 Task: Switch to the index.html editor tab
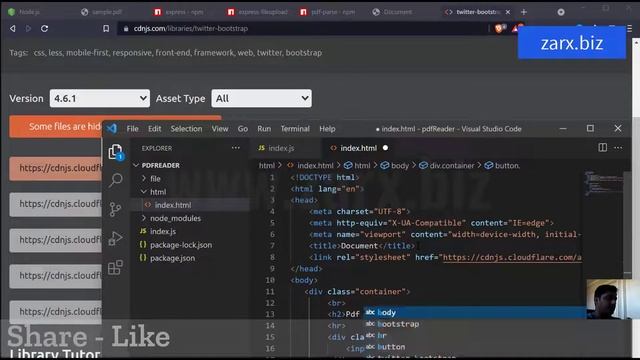359,148
